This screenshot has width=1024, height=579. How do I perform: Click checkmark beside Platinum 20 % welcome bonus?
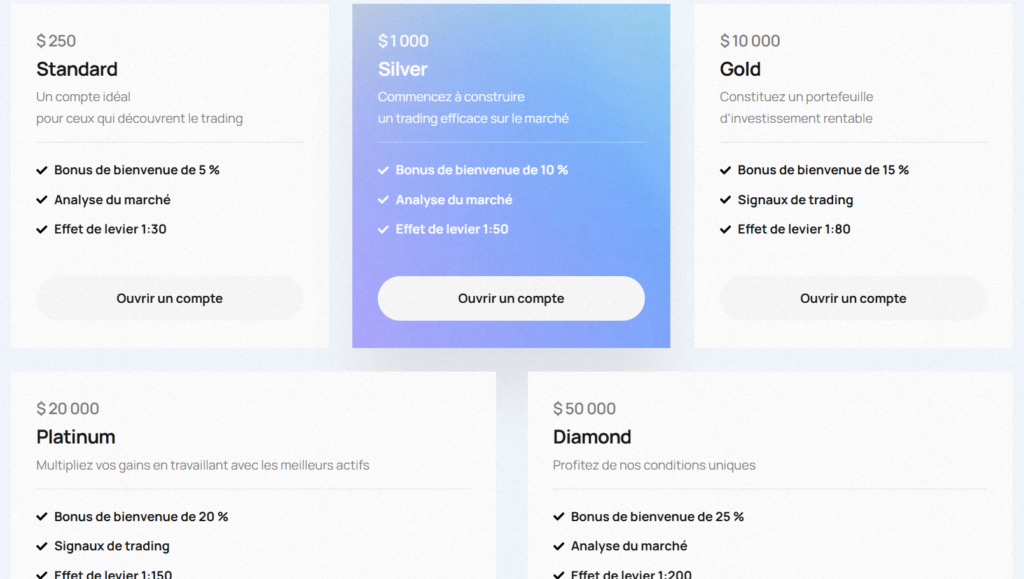42,517
